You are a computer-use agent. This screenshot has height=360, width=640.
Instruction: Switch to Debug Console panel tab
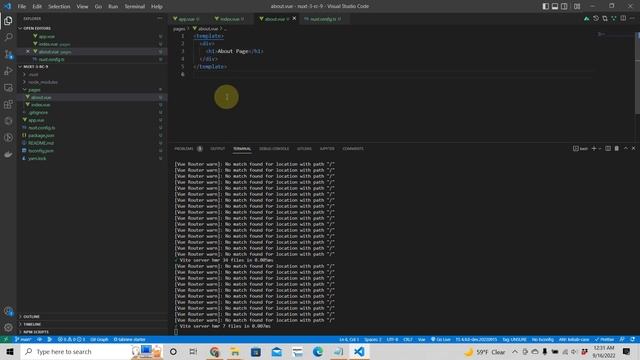(274, 149)
